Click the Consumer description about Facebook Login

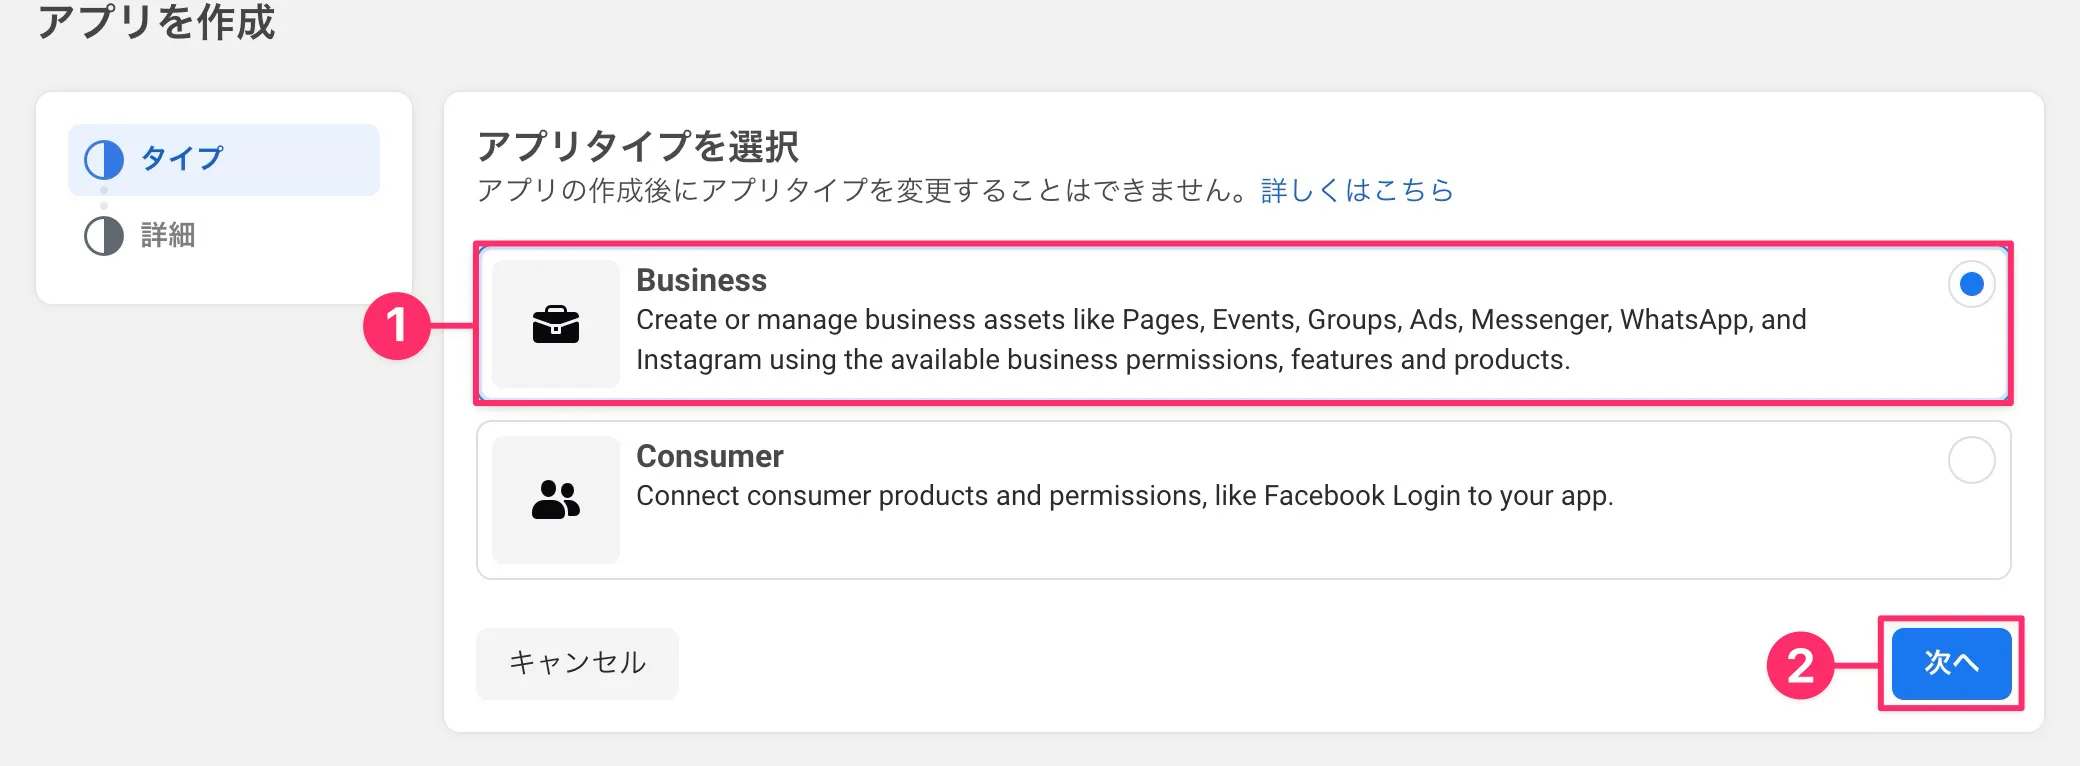[x=1124, y=496]
